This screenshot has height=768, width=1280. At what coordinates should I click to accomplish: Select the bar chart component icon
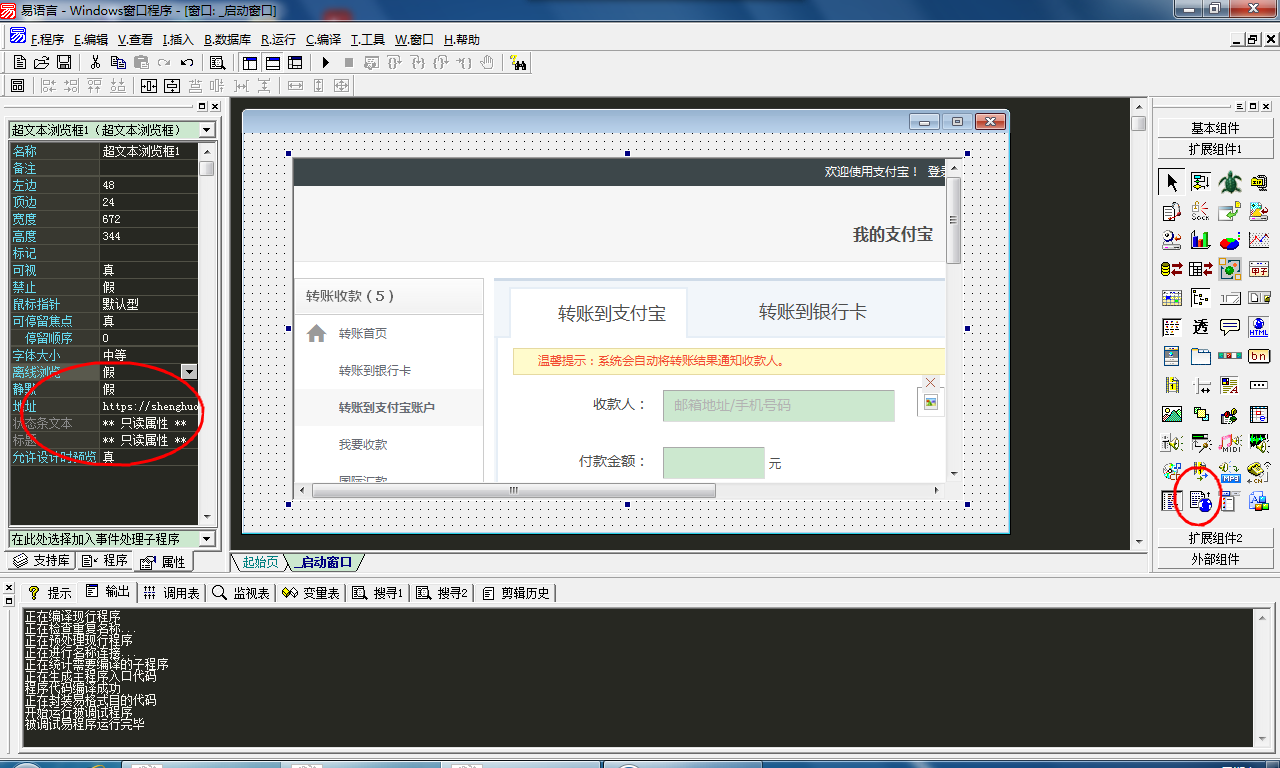click(x=1200, y=240)
